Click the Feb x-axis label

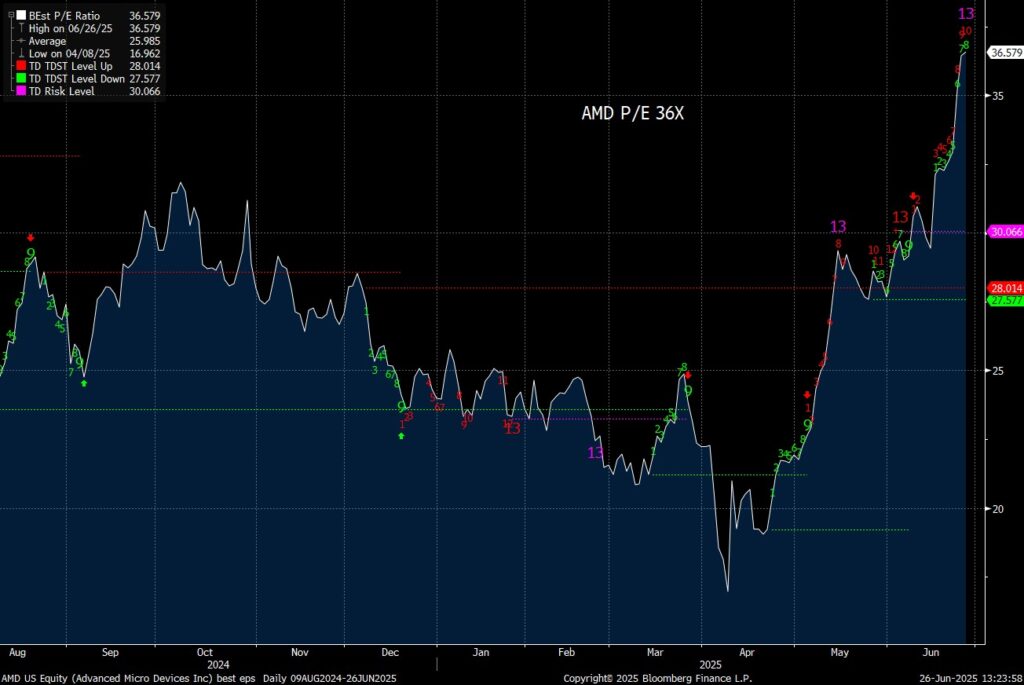coord(566,652)
